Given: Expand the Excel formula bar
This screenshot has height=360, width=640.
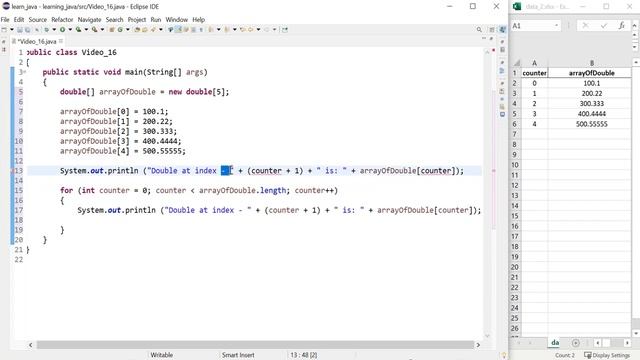Looking at the screenshot, I should click(x=635, y=25).
